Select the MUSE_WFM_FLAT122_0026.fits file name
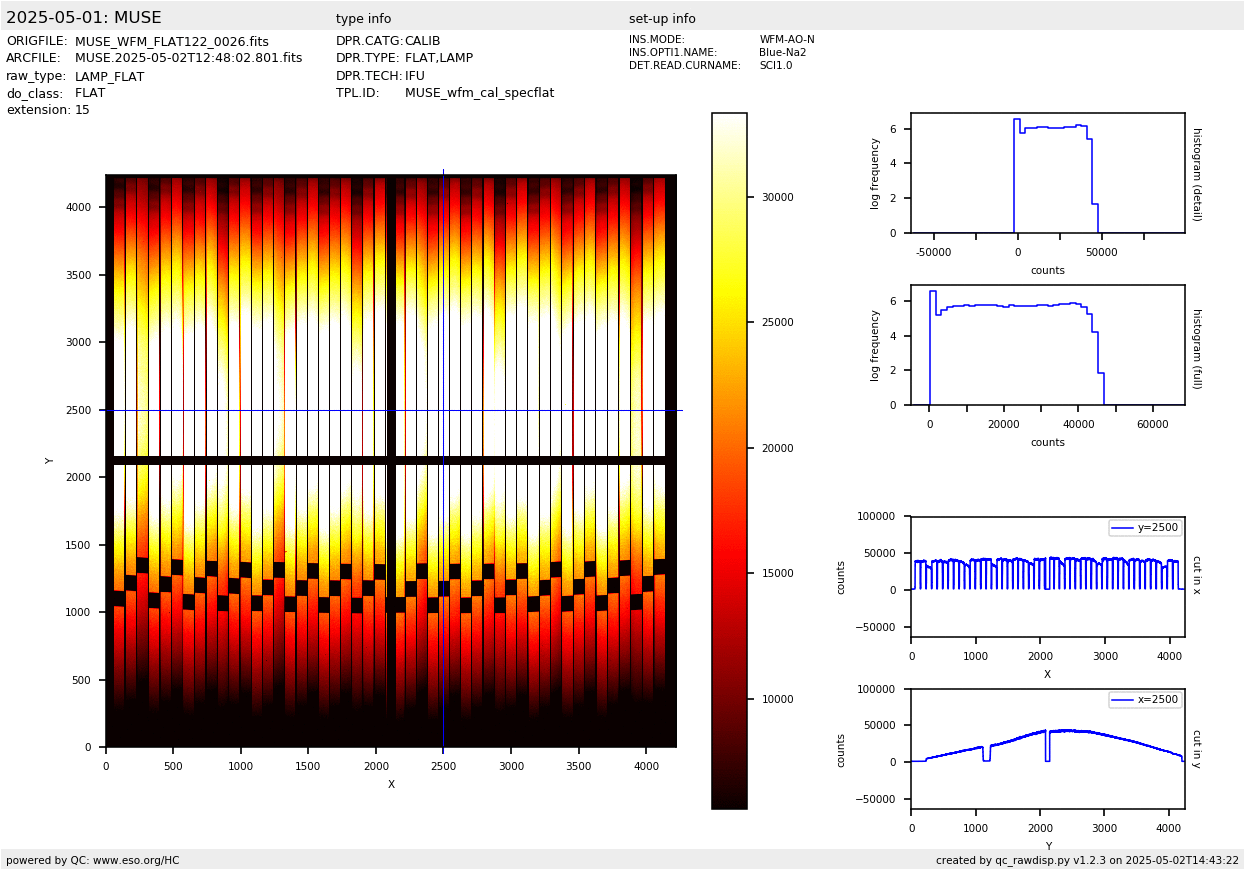 (171, 42)
